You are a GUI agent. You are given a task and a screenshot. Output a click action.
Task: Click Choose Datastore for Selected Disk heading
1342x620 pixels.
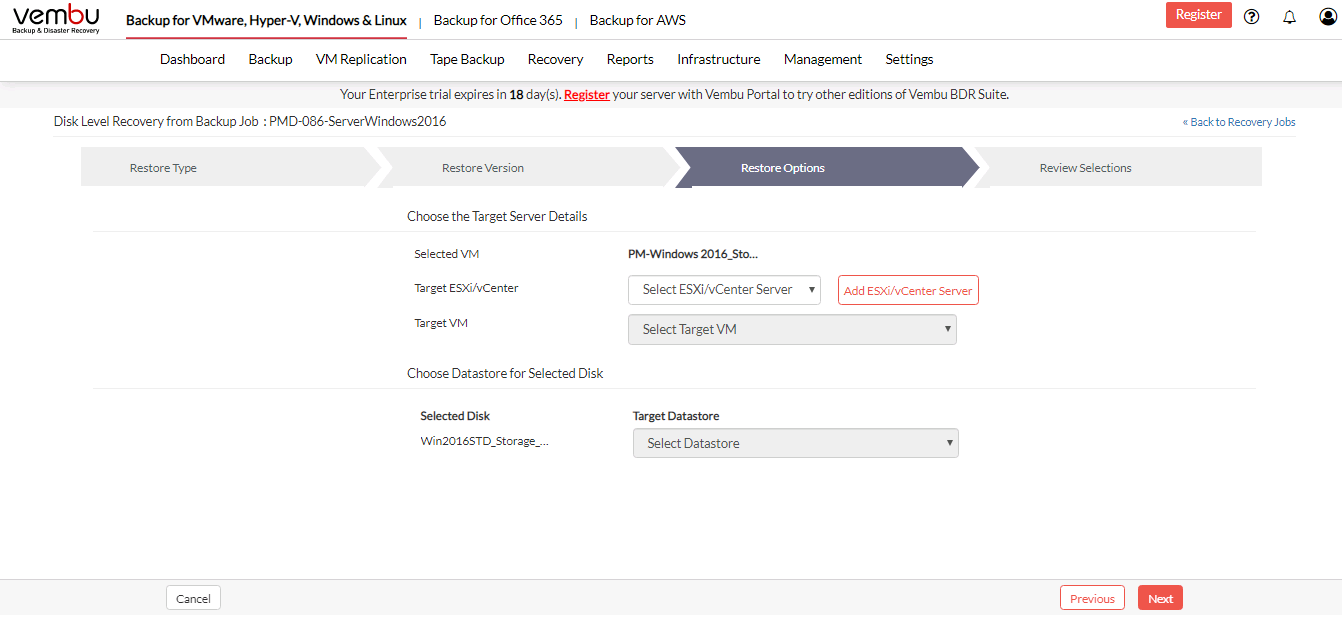505,373
